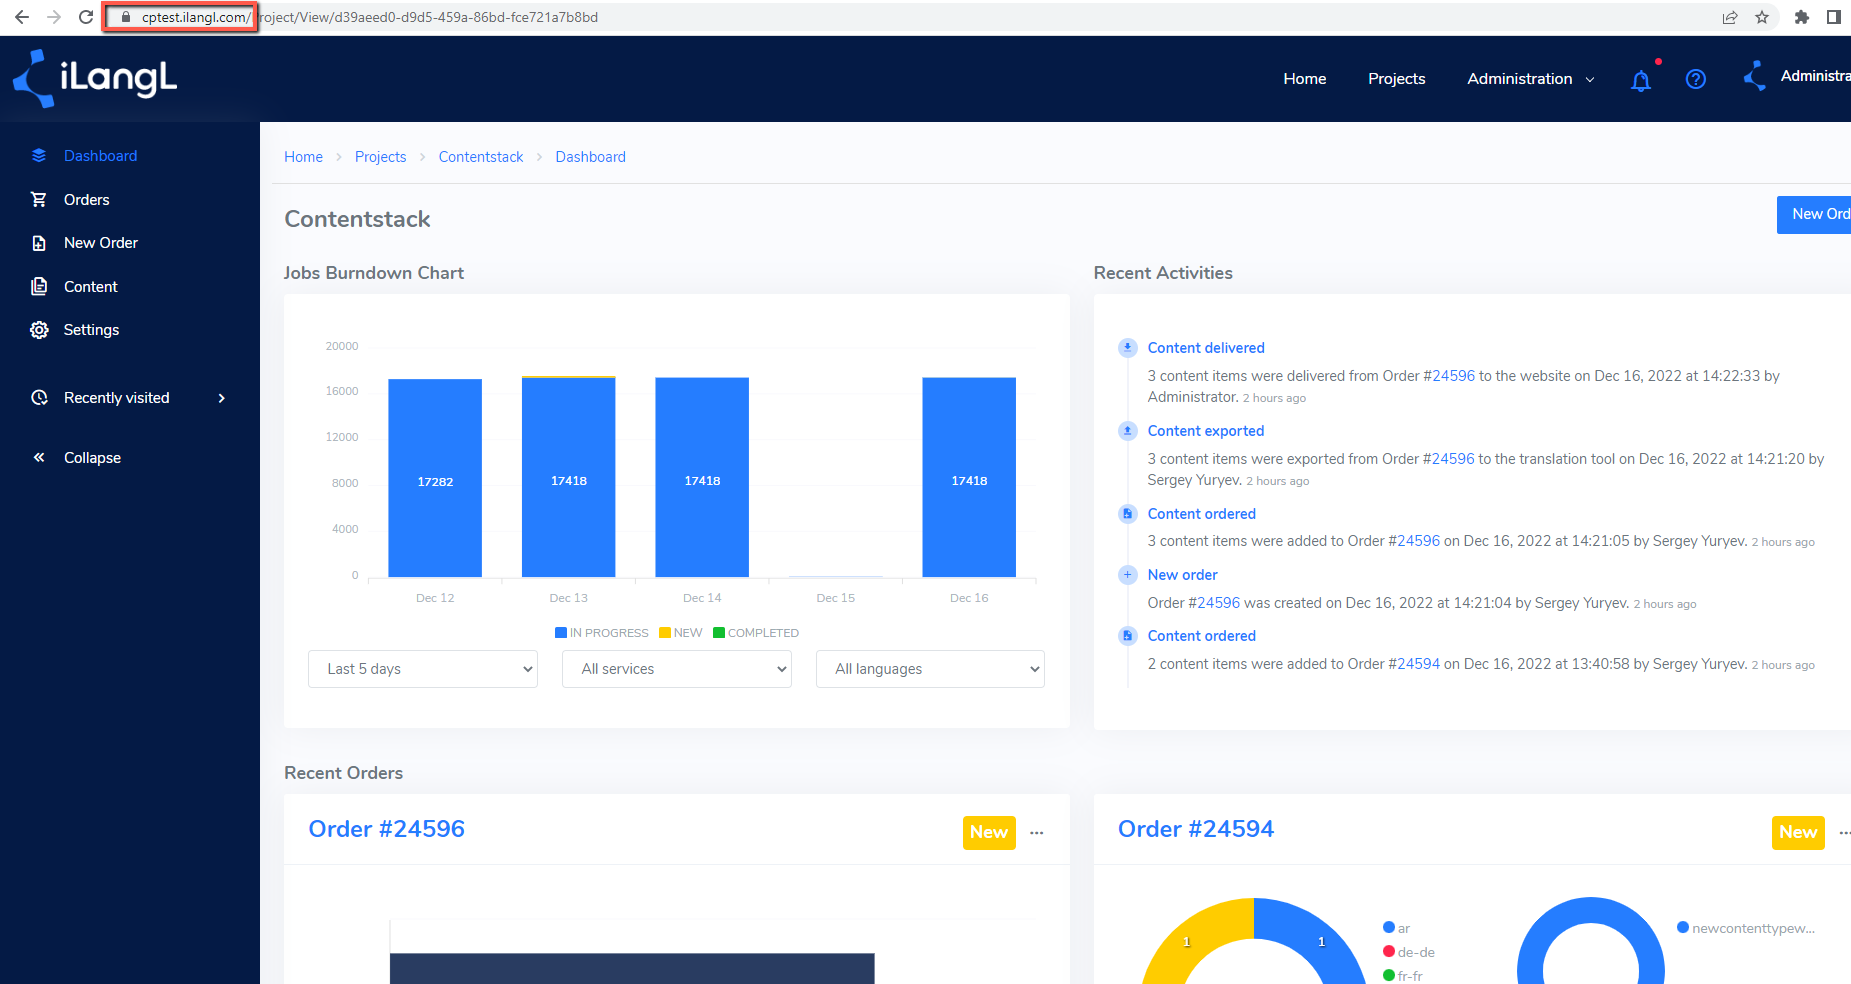Go forward using browser forward arrow
This screenshot has width=1851, height=984.
[54, 17]
